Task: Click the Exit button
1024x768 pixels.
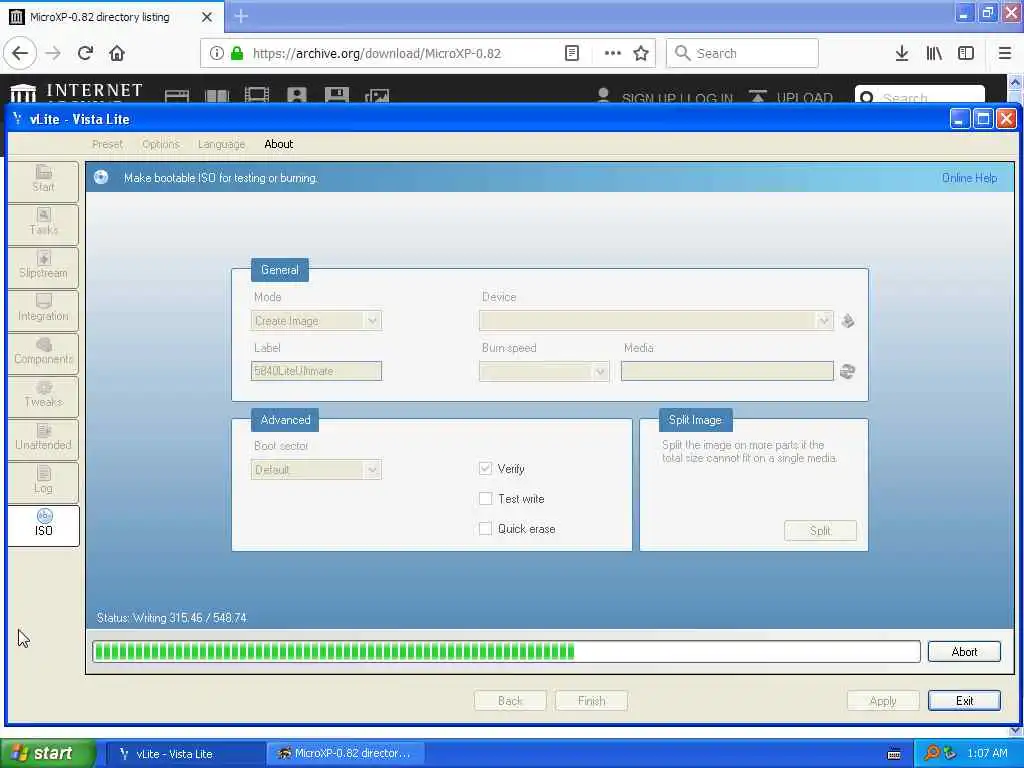Action: 964,701
